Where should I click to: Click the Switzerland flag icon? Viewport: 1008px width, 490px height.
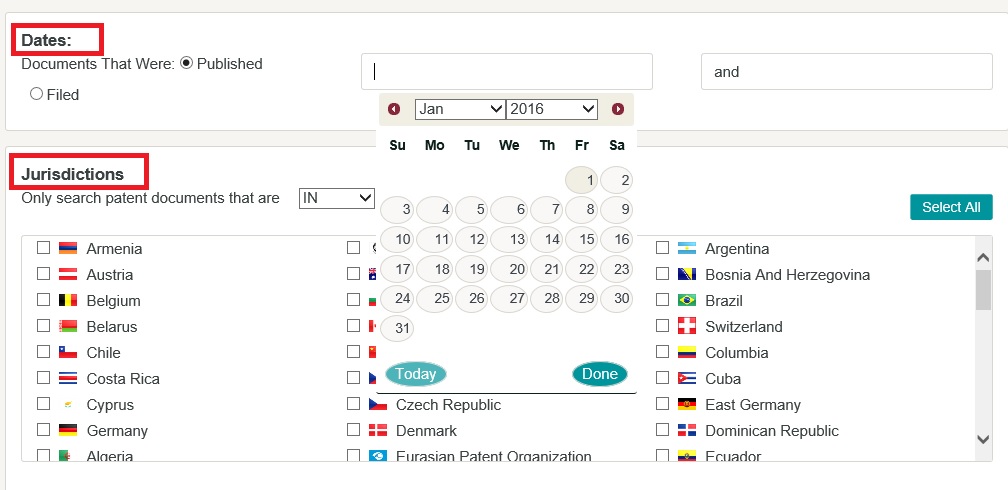point(687,326)
